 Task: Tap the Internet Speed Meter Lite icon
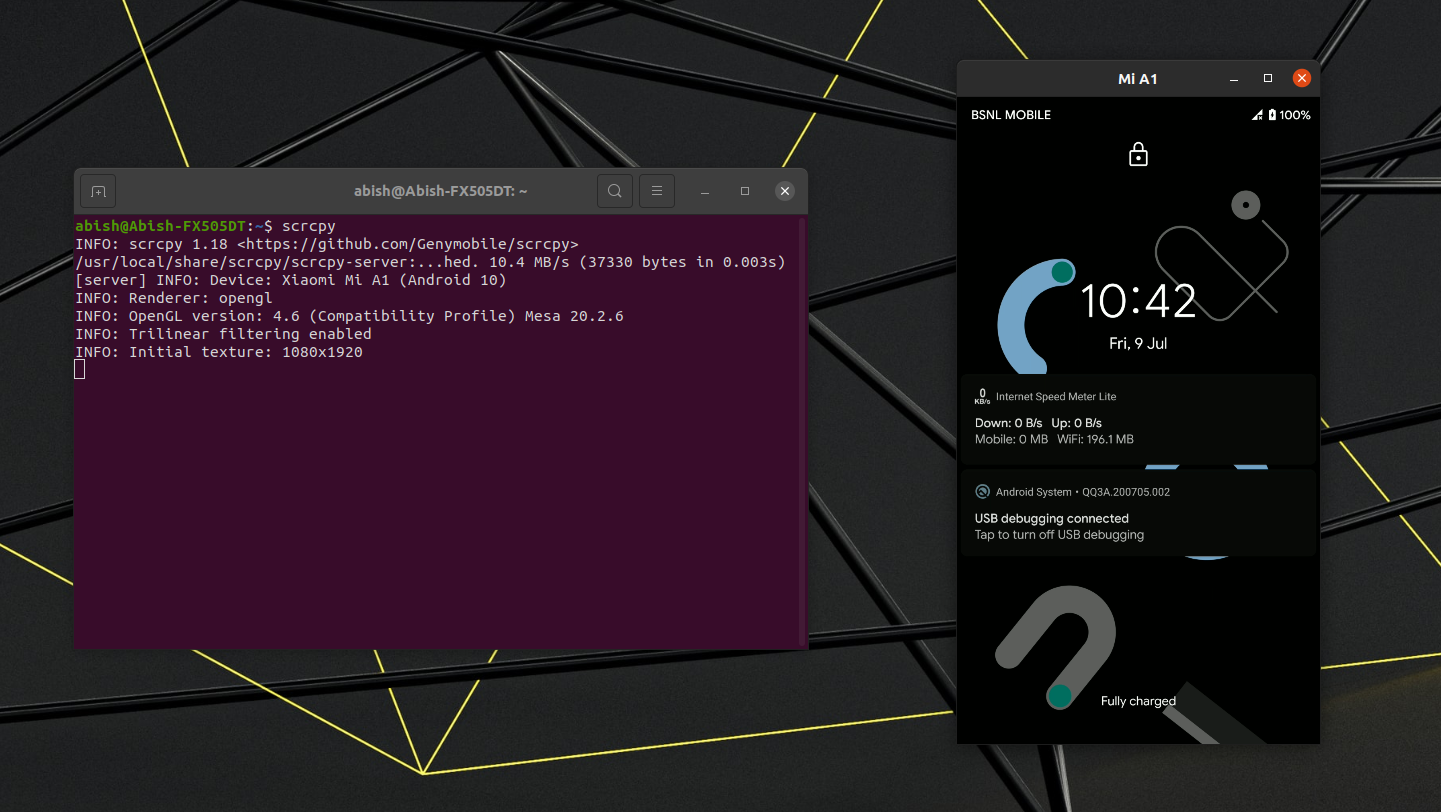pyautogui.click(x=983, y=396)
